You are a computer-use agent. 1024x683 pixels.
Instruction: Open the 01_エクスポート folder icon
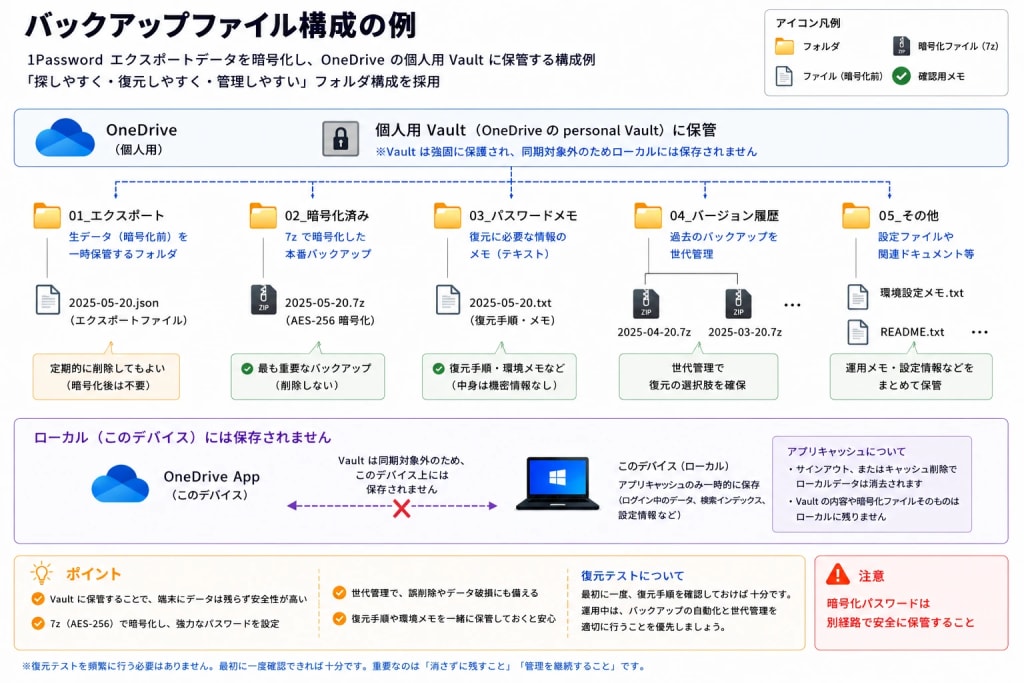pos(47,215)
